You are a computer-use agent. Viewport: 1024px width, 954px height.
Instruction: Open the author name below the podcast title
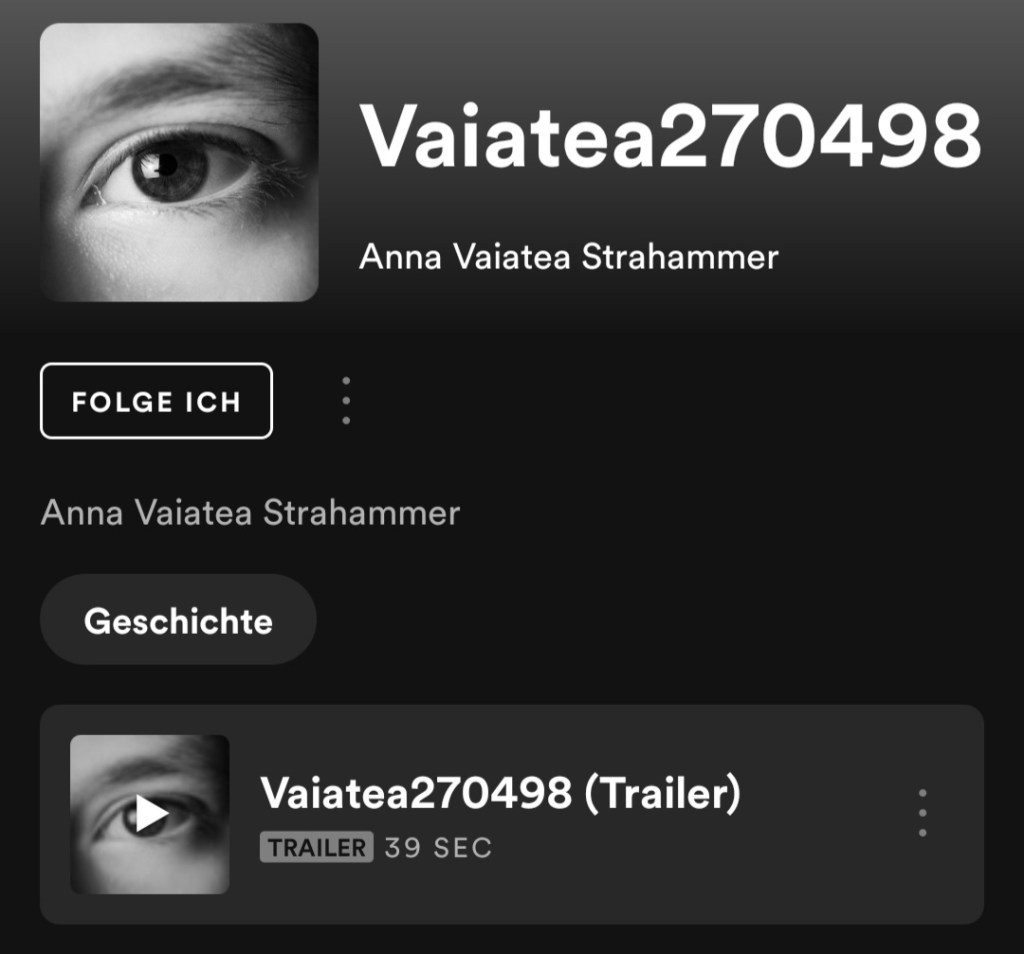[568, 257]
